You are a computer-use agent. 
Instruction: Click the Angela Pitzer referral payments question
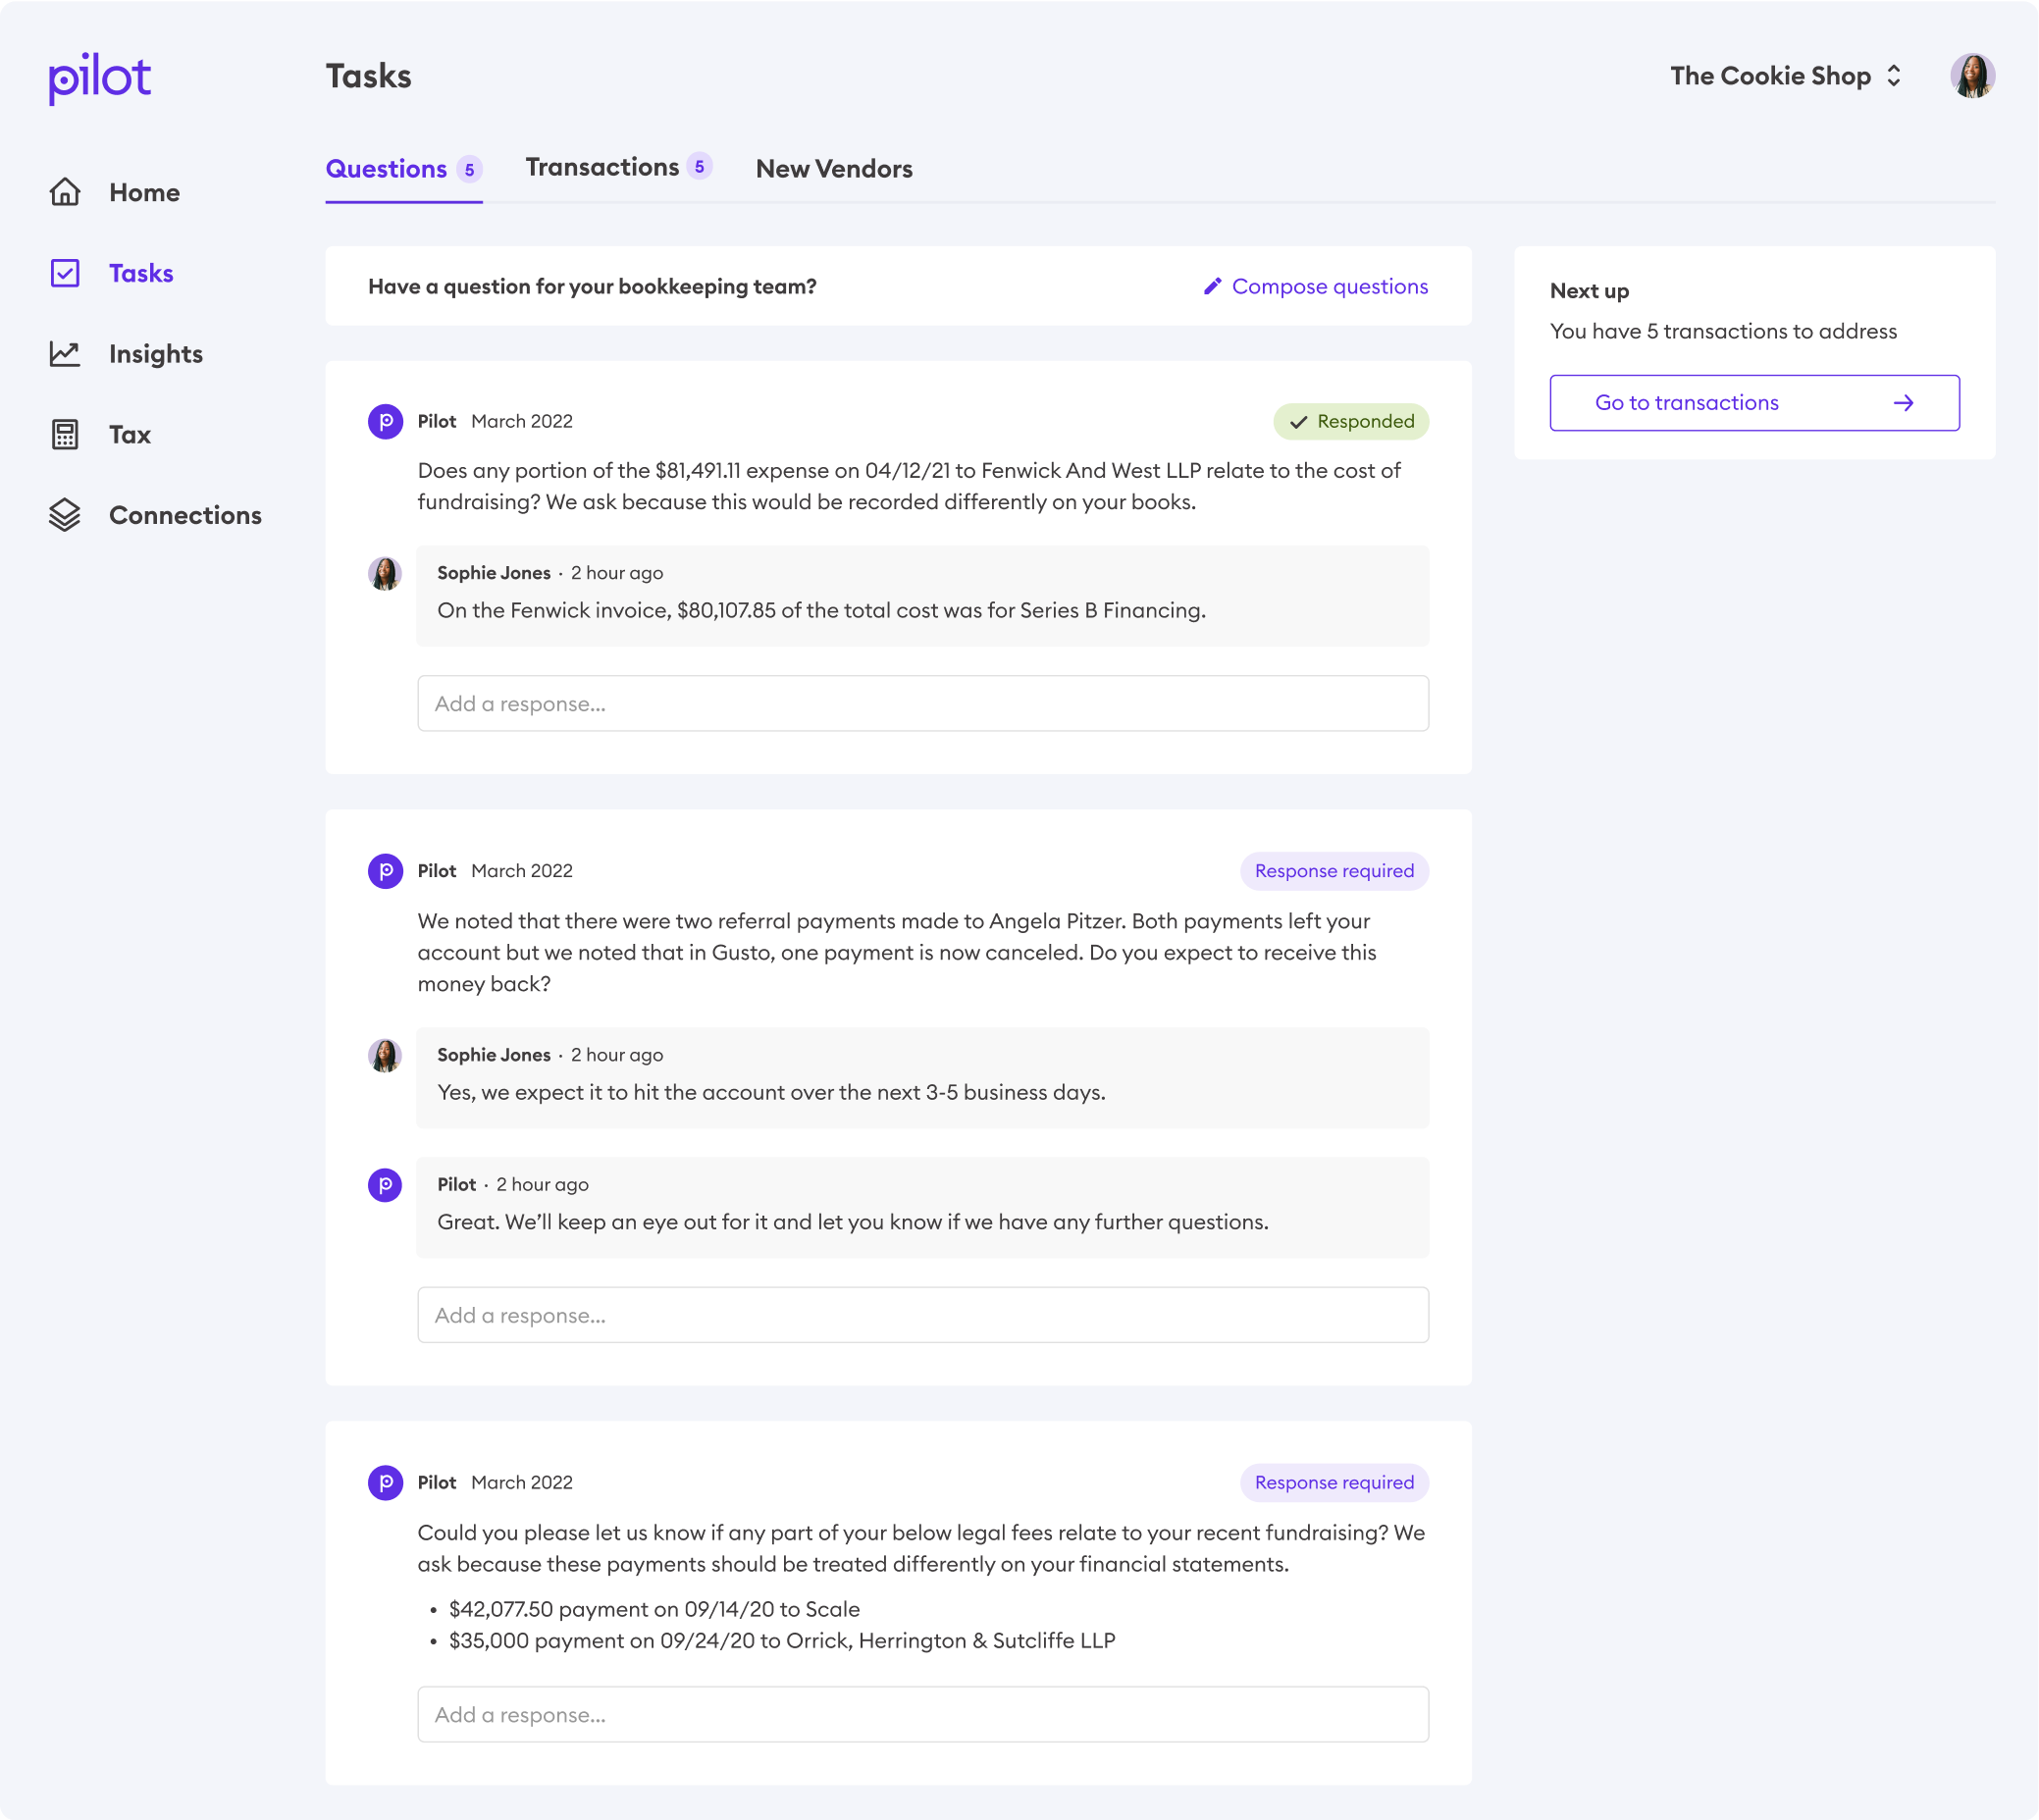coord(897,952)
